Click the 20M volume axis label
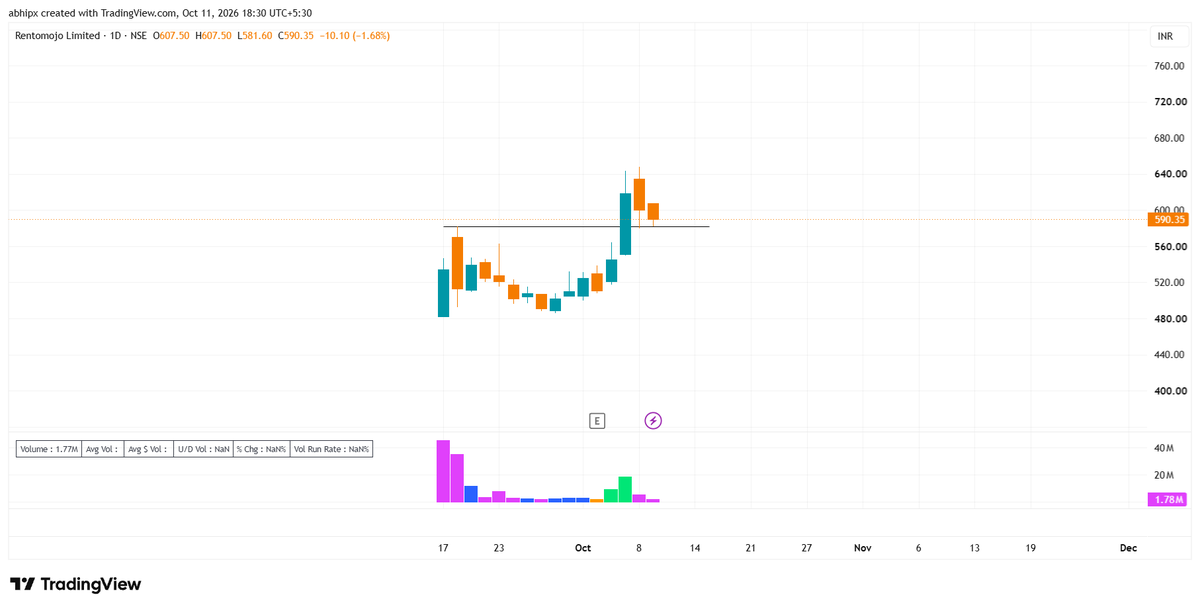 tap(1163, 475)
